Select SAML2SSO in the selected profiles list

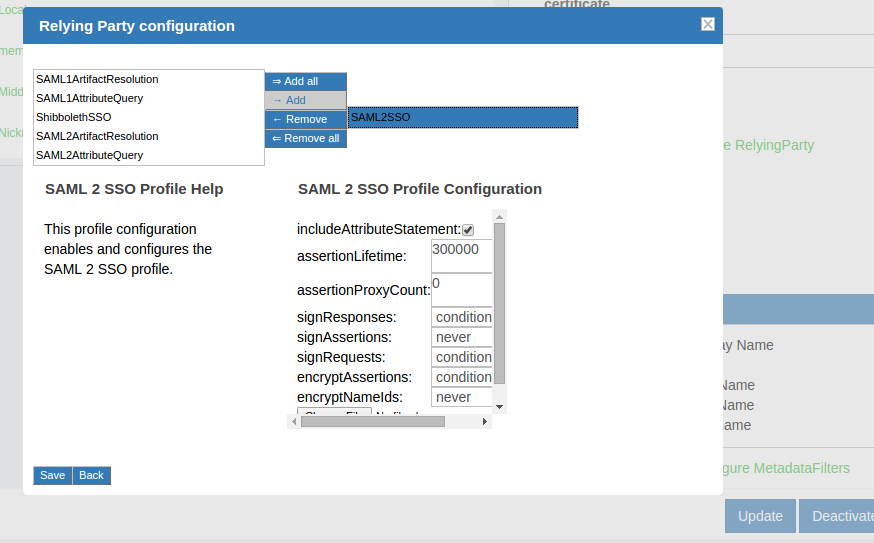click(x=462, y=117)
